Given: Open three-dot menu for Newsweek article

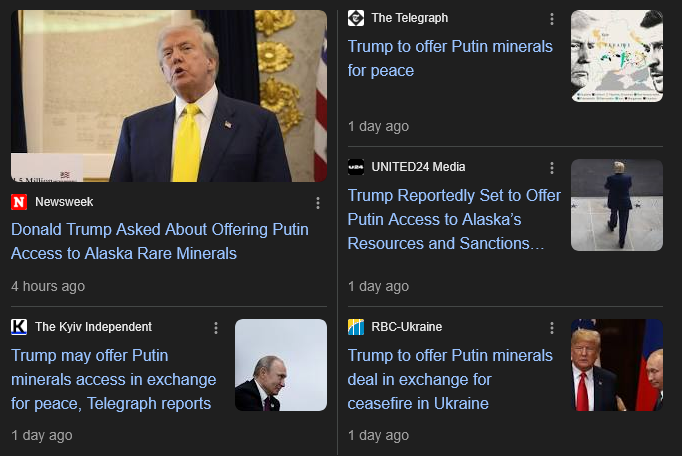Looking at the screenshot, I should tap(318, 203).
